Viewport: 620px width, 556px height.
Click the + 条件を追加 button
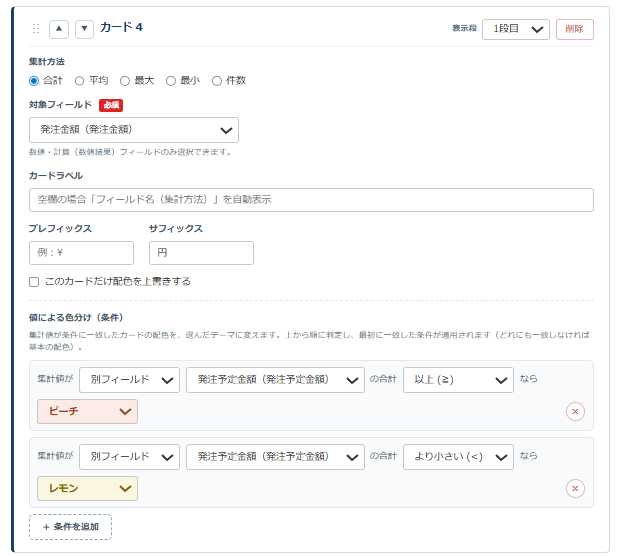(x=70, y=527)
